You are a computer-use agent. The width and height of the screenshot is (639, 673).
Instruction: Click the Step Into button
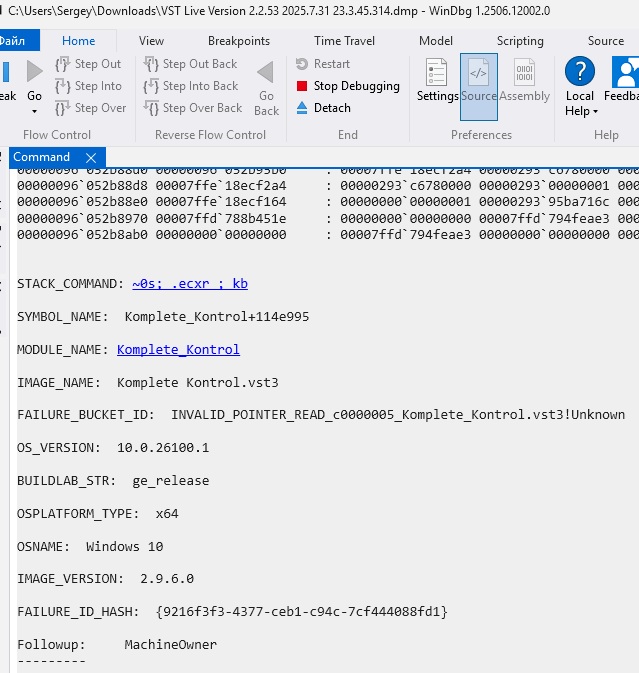coord(88,86)
